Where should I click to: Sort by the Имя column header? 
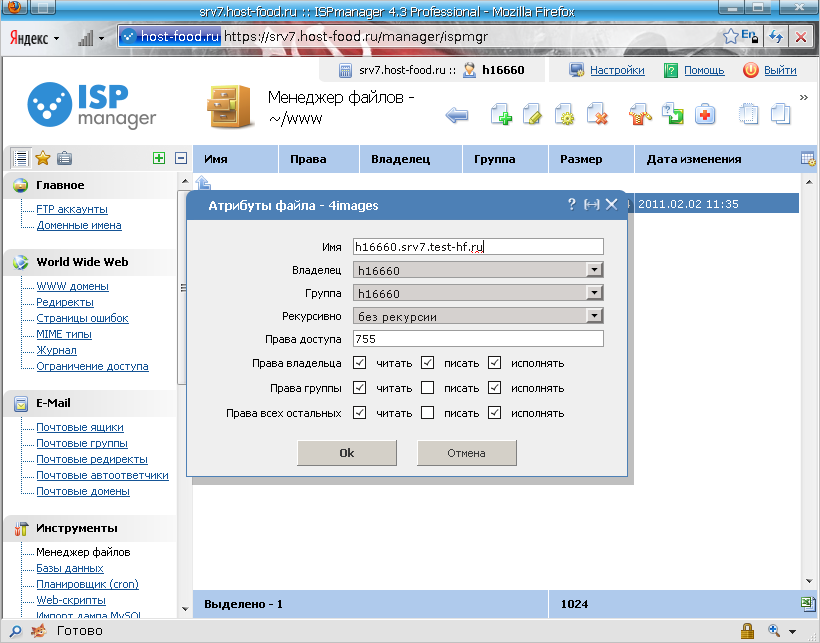[235, 159]
